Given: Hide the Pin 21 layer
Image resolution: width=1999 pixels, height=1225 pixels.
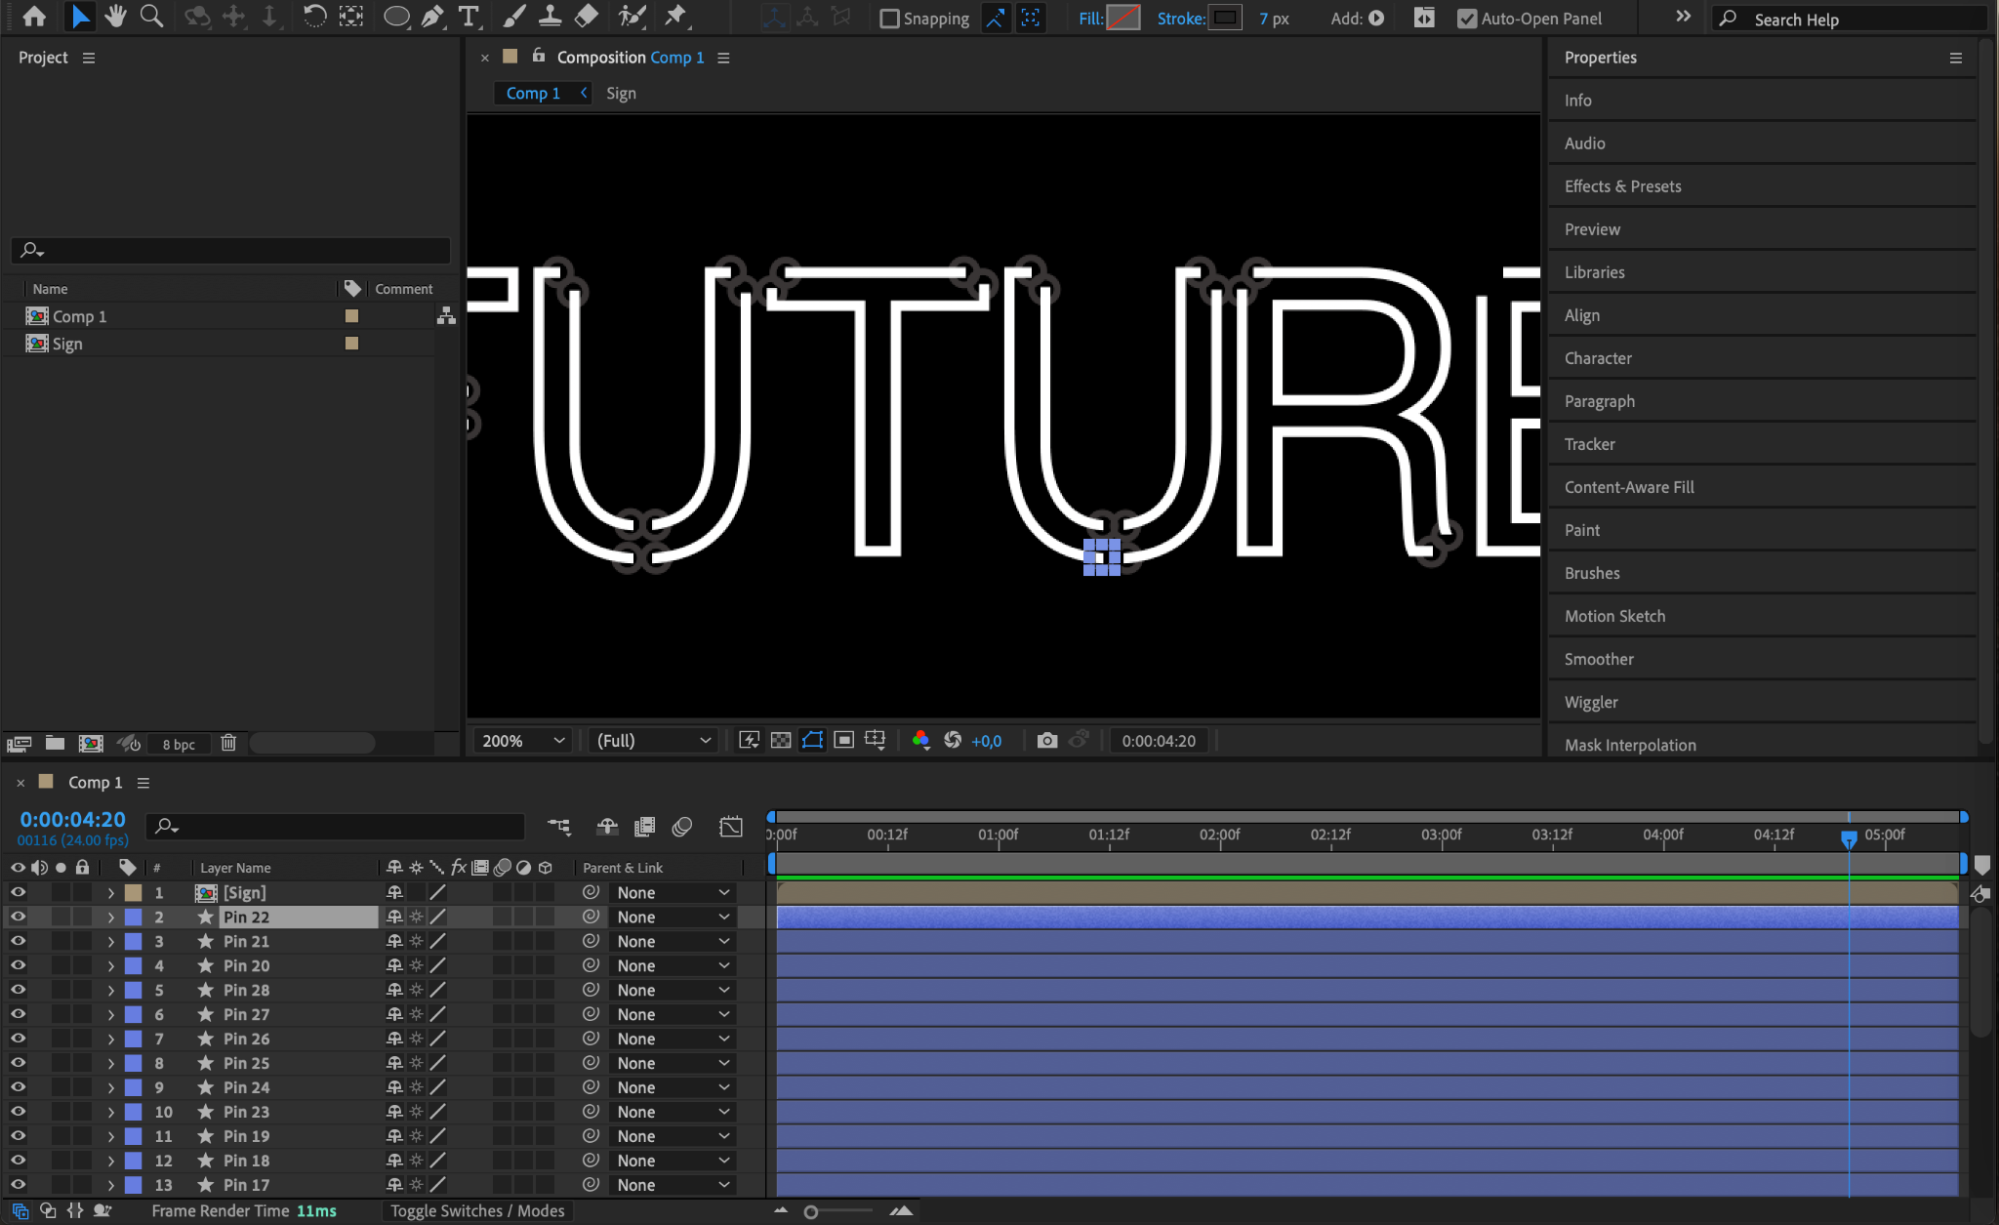Looking at the screenshot, I should tap(18, 941).
